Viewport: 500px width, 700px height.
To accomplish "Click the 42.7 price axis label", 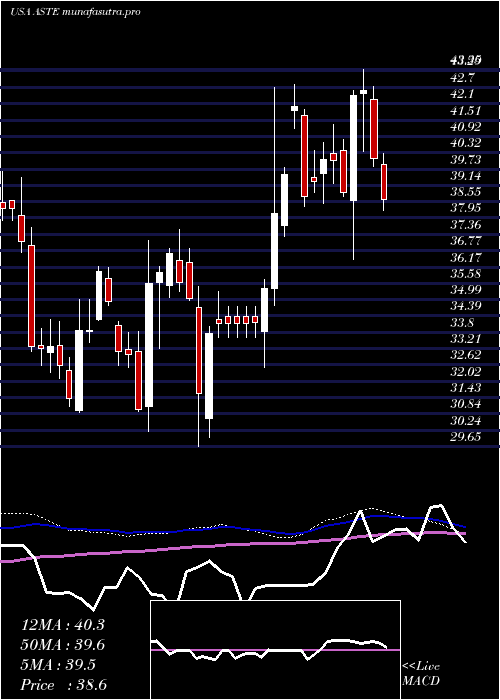I will pyautogui.click(x=462, y=78).
